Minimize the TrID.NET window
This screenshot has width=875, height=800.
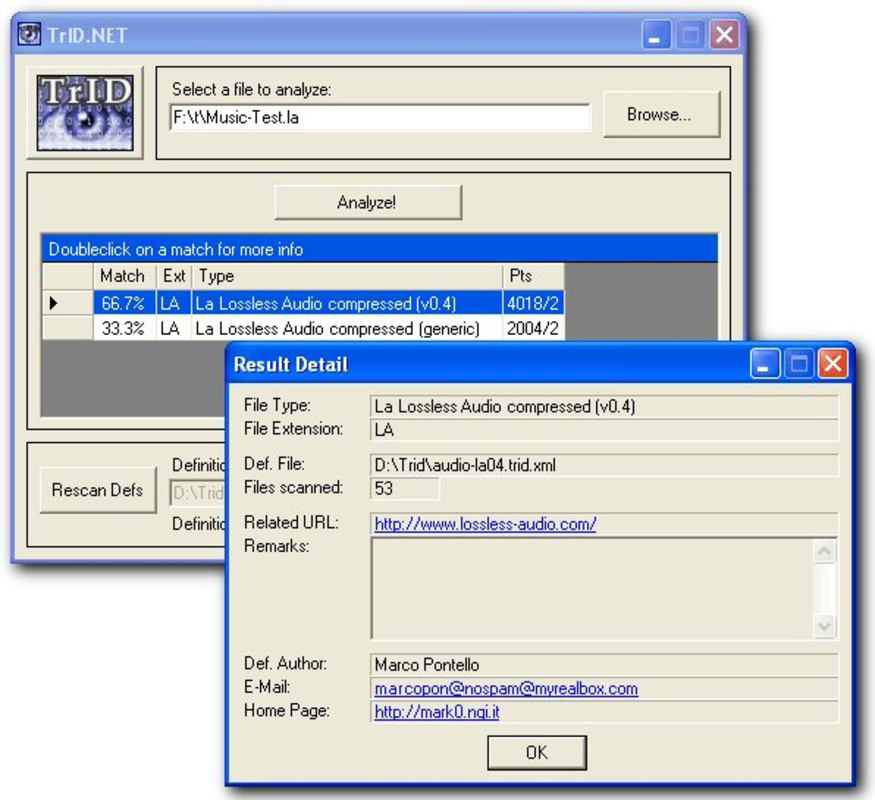pos(656,35)
